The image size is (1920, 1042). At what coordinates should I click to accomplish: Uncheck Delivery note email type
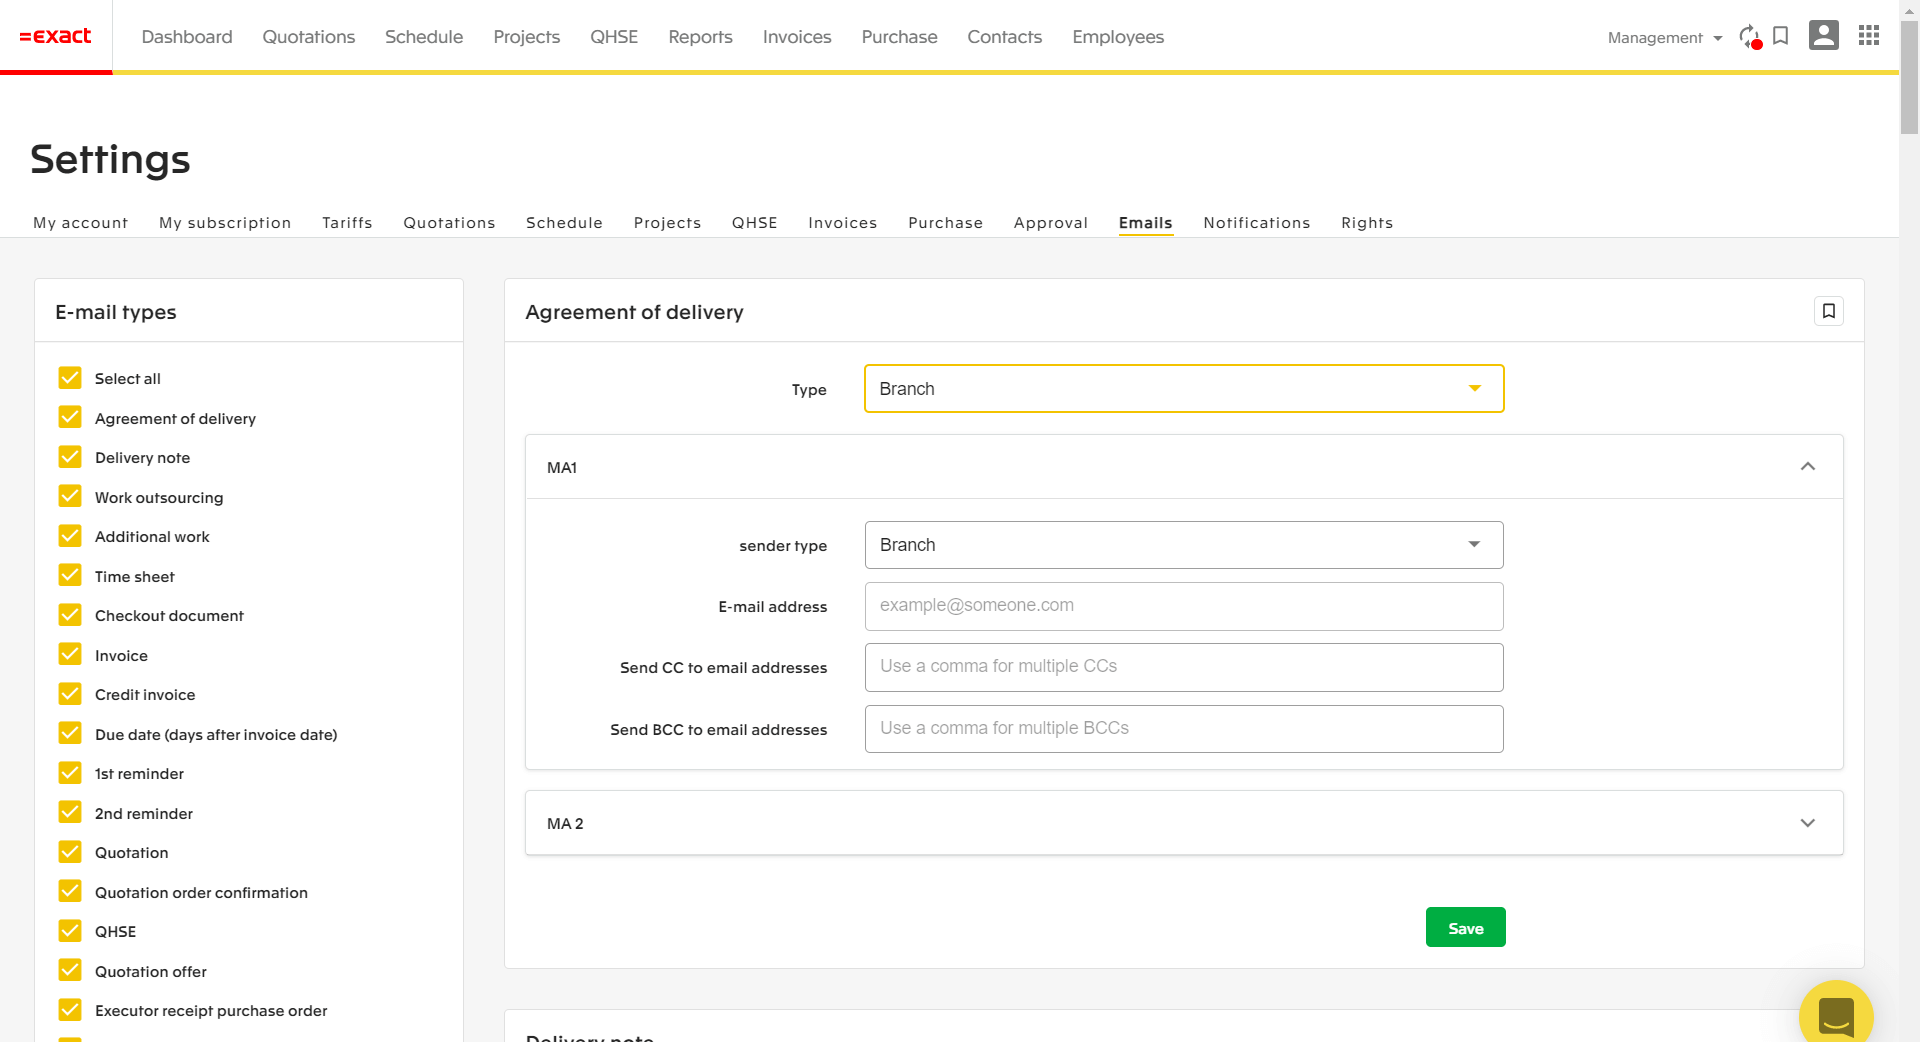(70, 457)
